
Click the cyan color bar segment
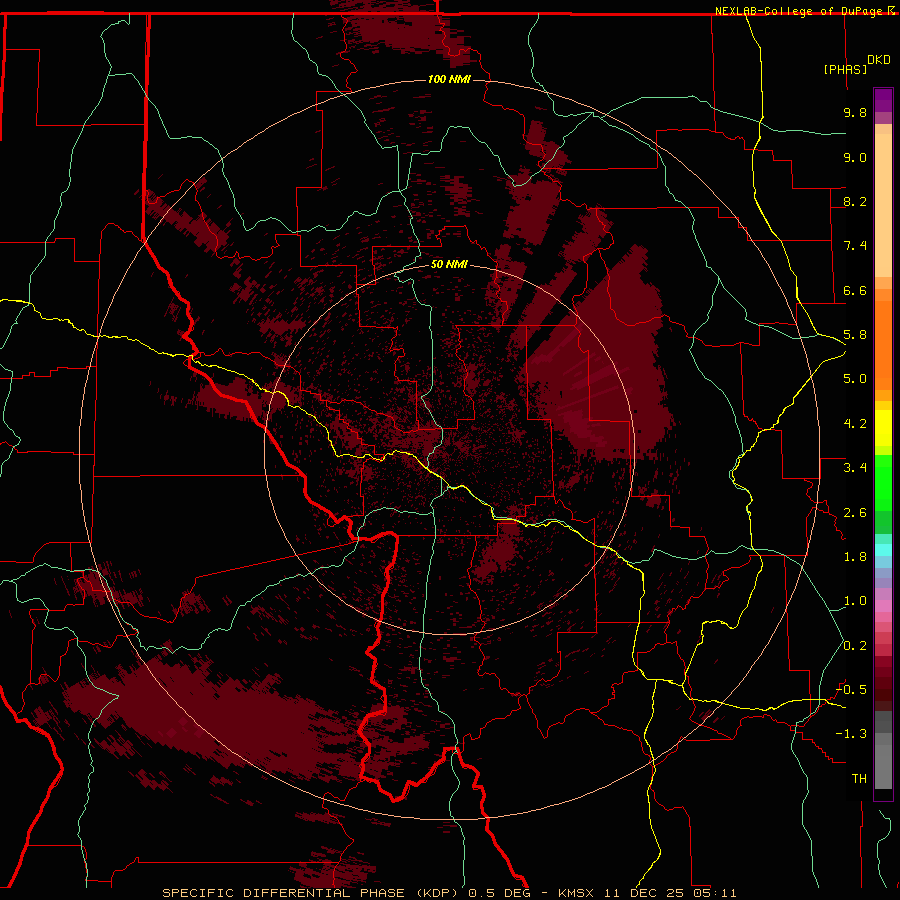point(883,550)
